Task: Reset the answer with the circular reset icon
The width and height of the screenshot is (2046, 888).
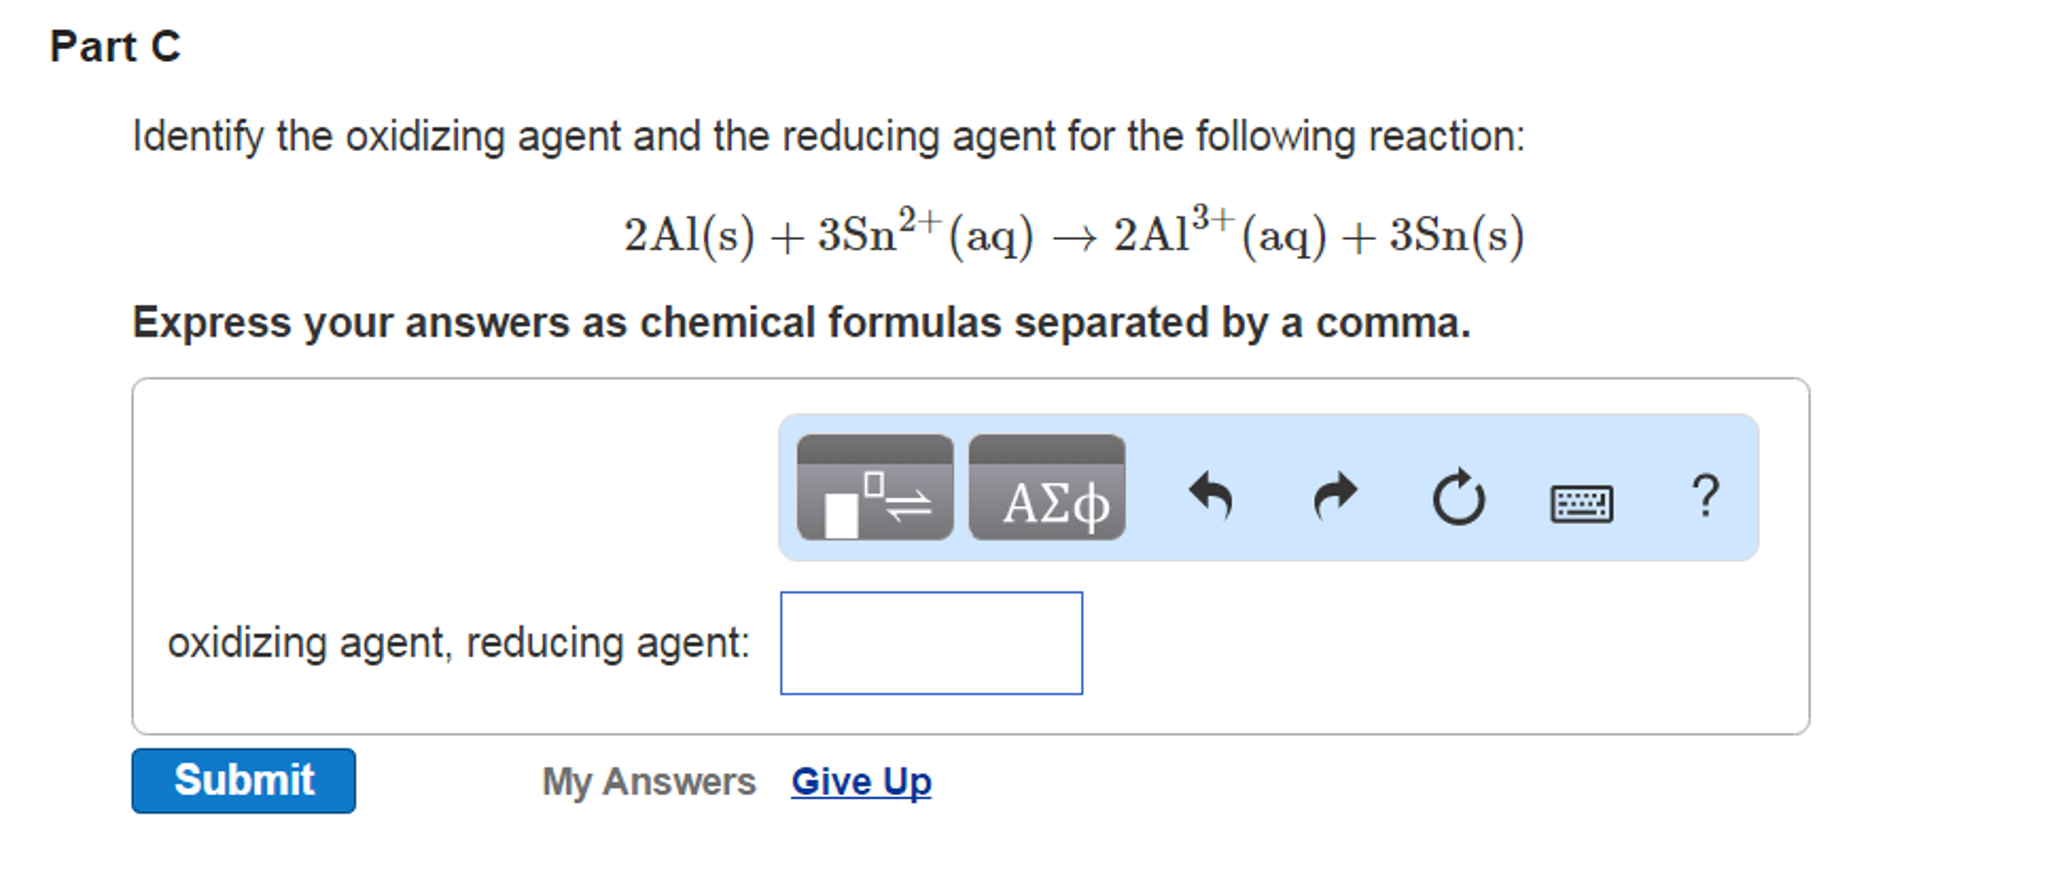Action: coord(1458,495)
